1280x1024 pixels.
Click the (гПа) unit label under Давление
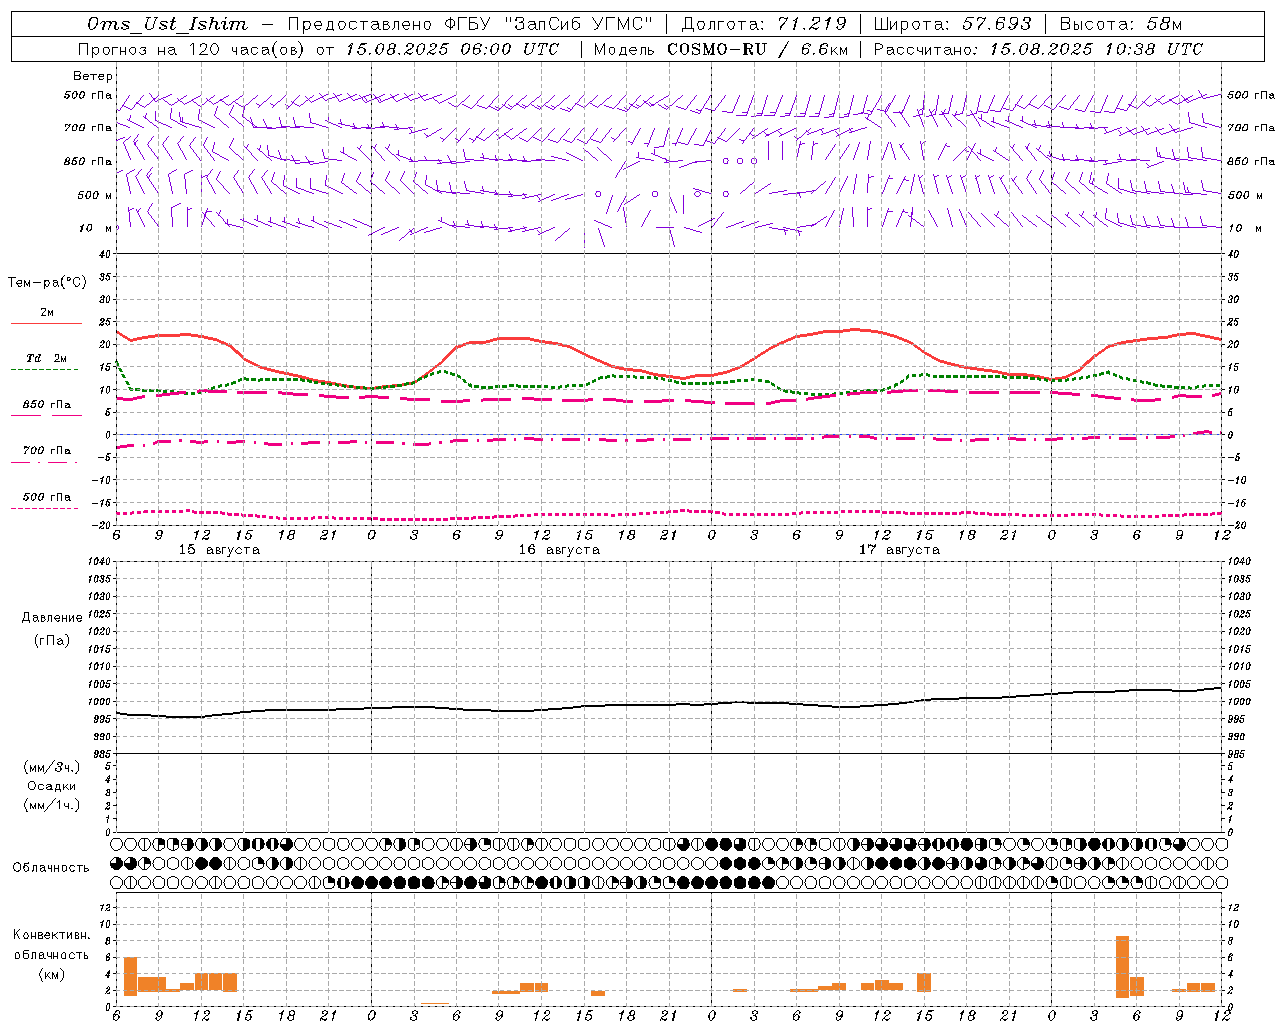click(x=52, y=641)
